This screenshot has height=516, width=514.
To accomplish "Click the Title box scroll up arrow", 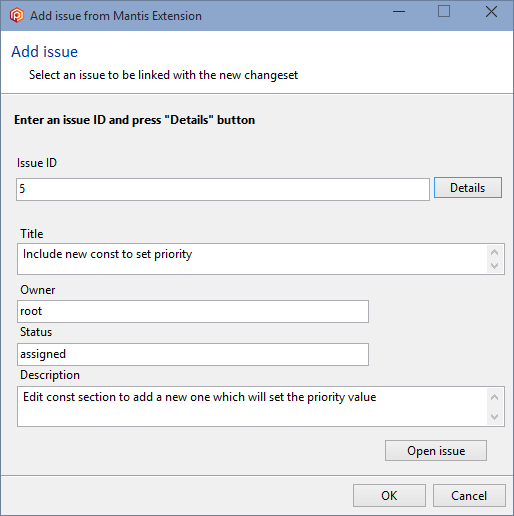I will pyautogui.click(x=495, y=252).
